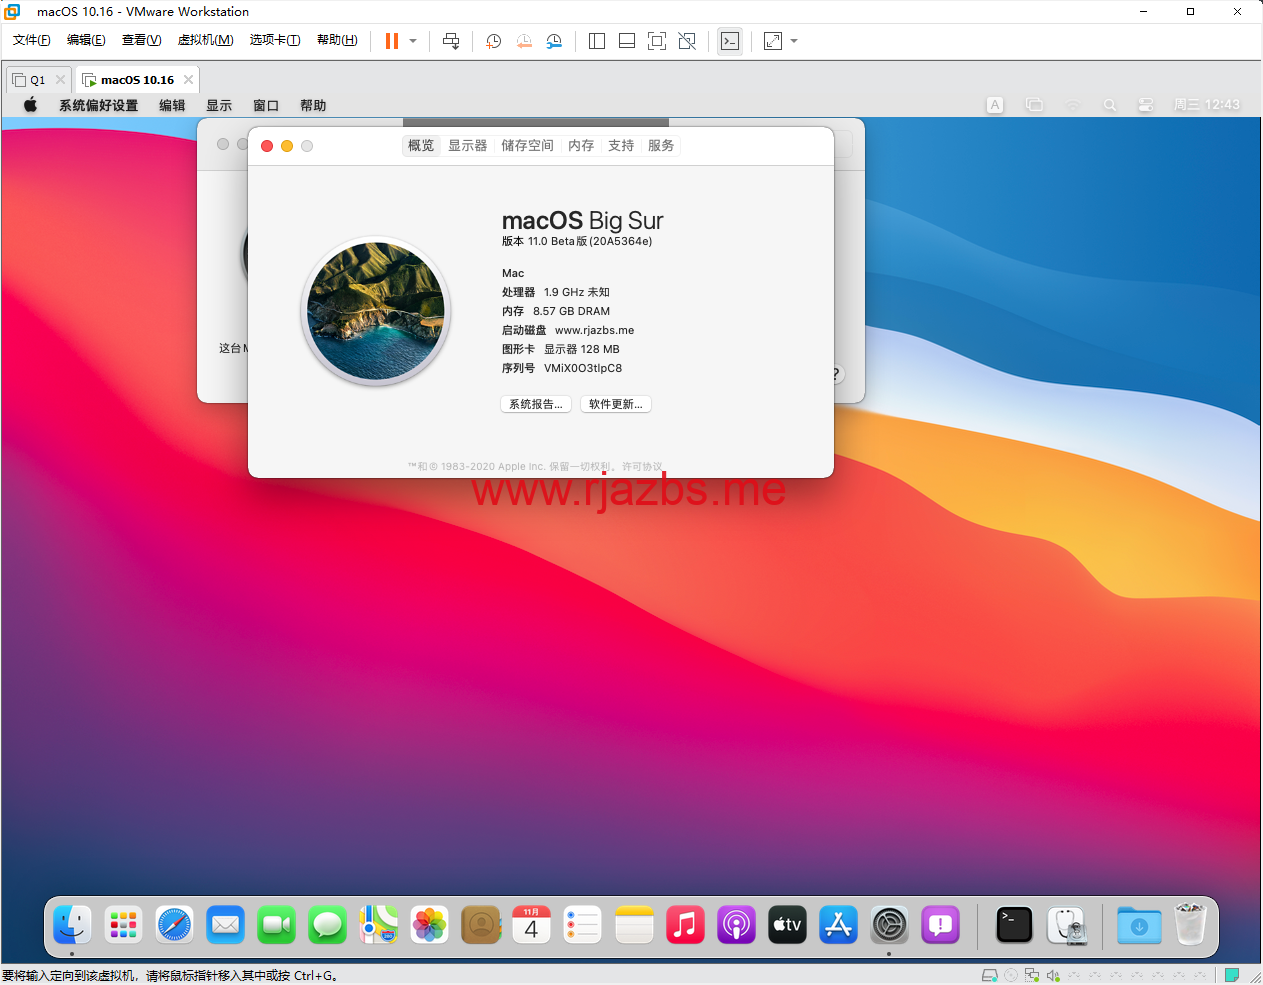
Task: Open Terminal from the Dock
Action: pyautogui.click(x=1014, y=925)
